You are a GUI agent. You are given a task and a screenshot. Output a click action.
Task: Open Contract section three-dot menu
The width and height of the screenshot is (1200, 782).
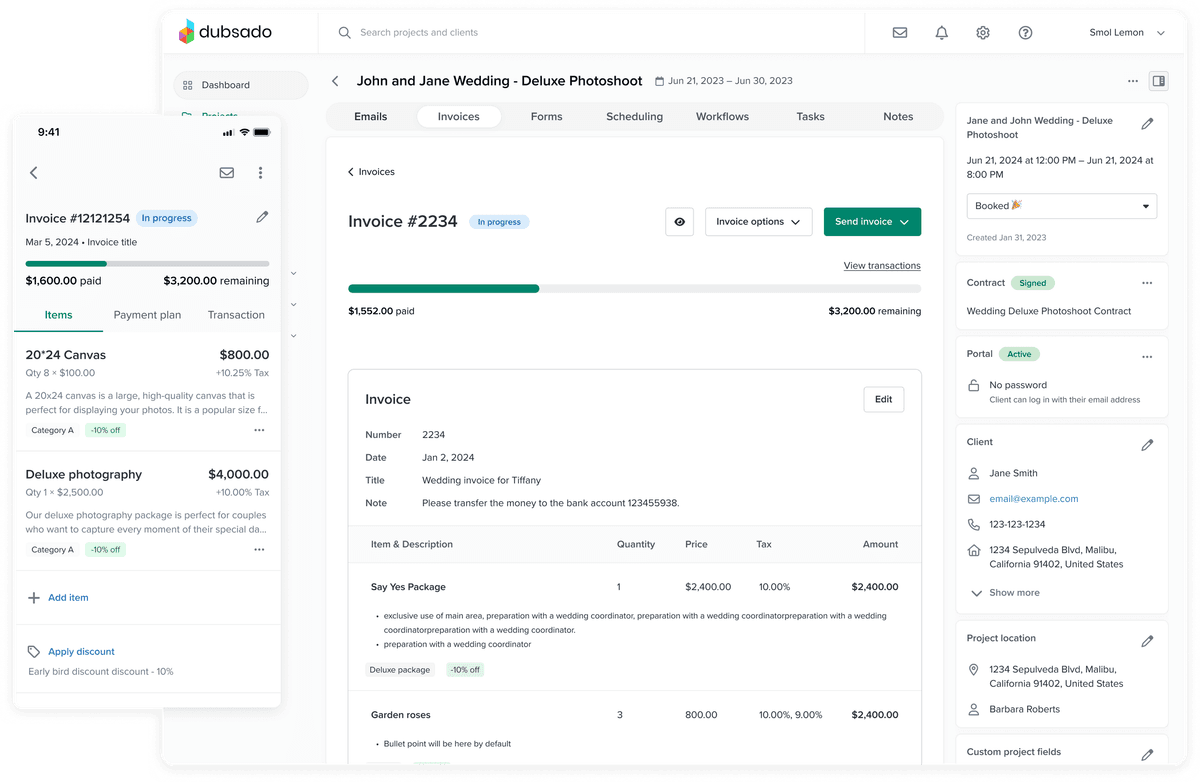pyautogui.click(x=1147, y=284)
